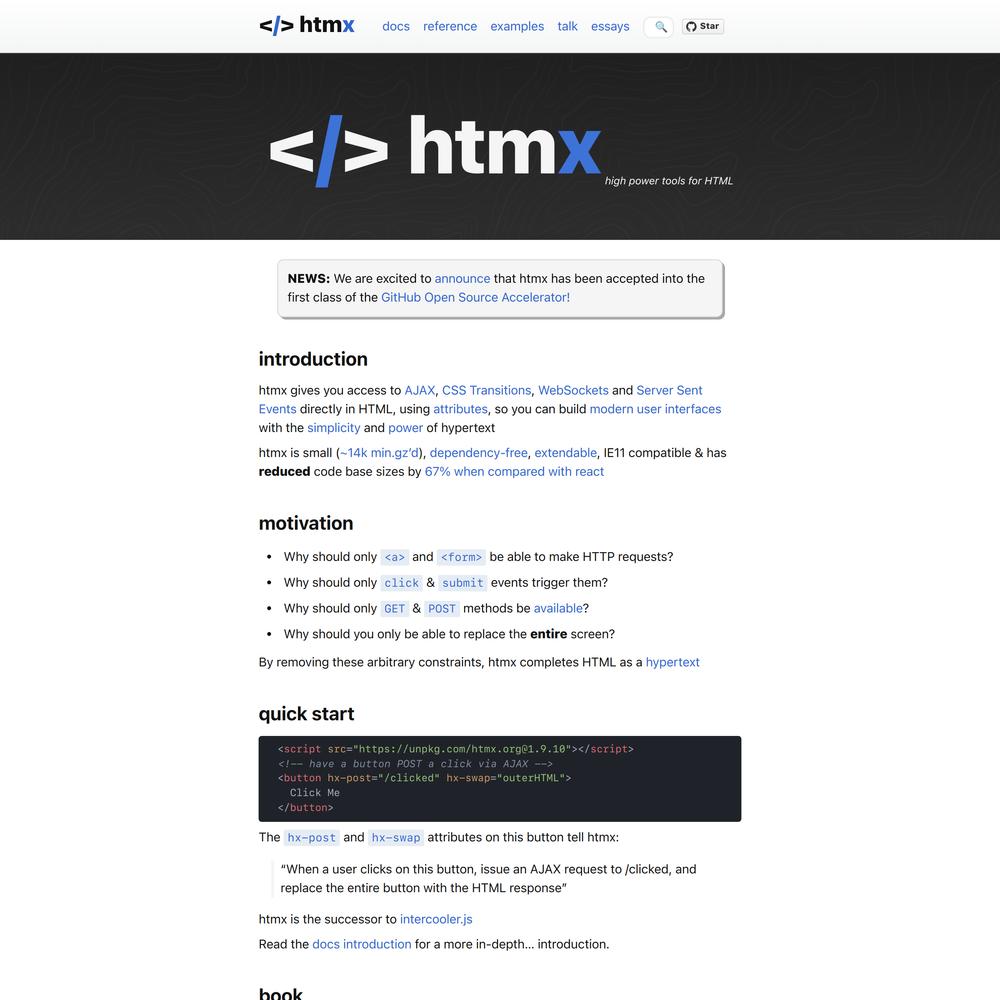The height and width of the screenshot is (1000, 1000).
Task: Follow the CSS Transitions link
Action: [486, 390]
